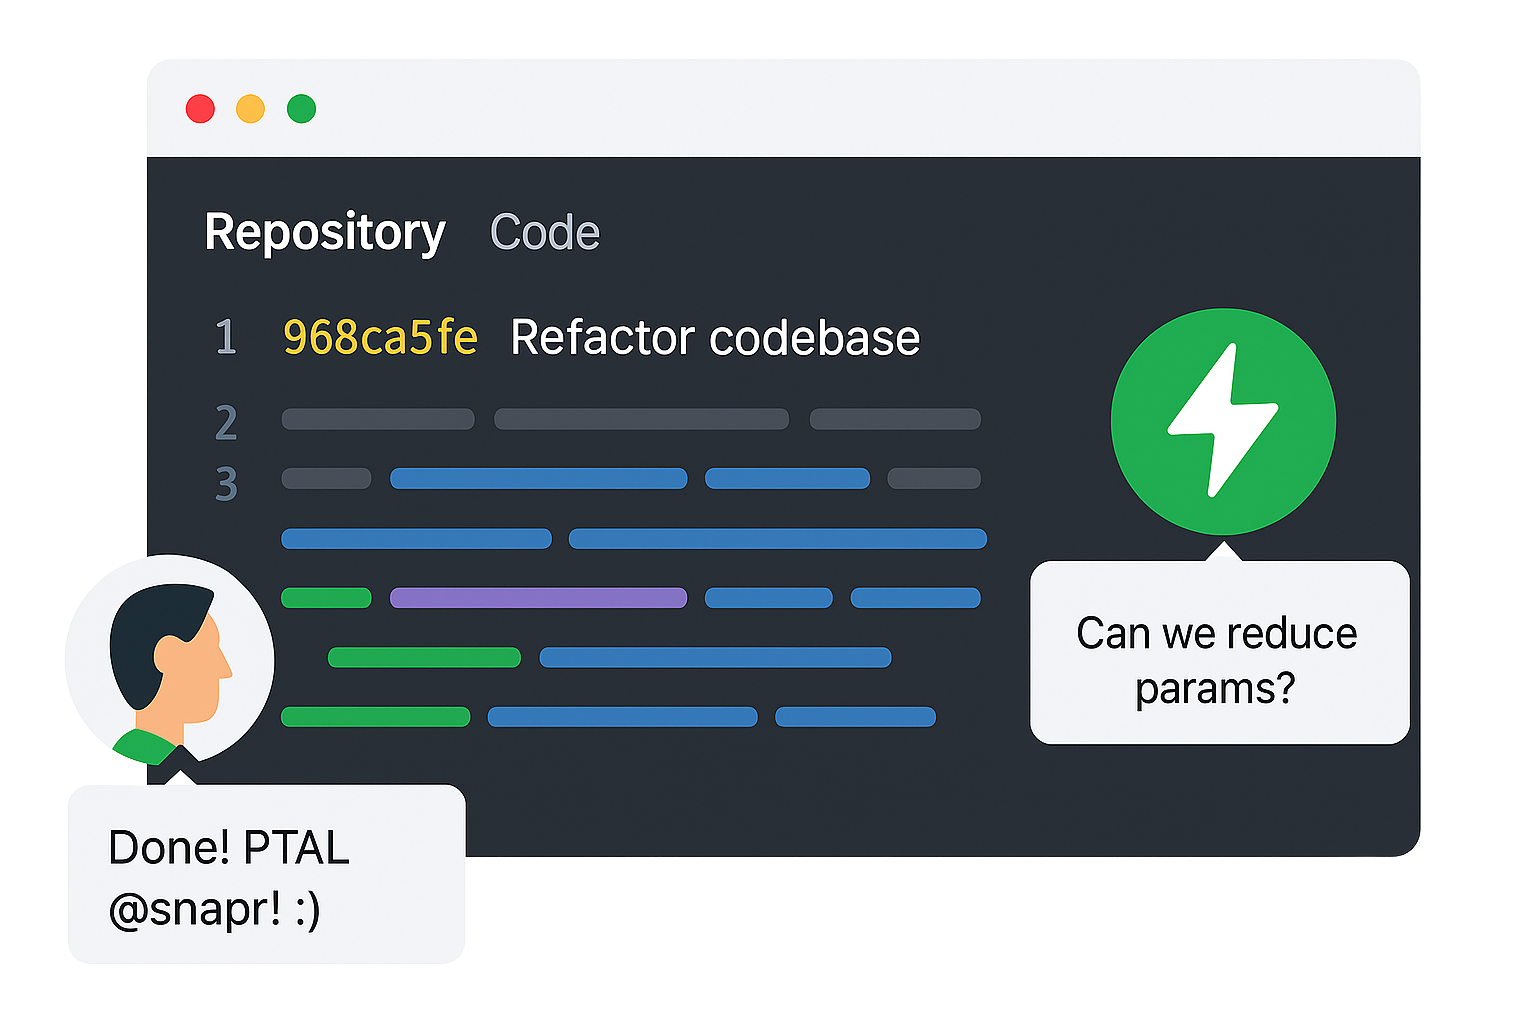1536x1024 pixels.
Task: Open the user avatar profile picture
Action: [x=168, y=658]
